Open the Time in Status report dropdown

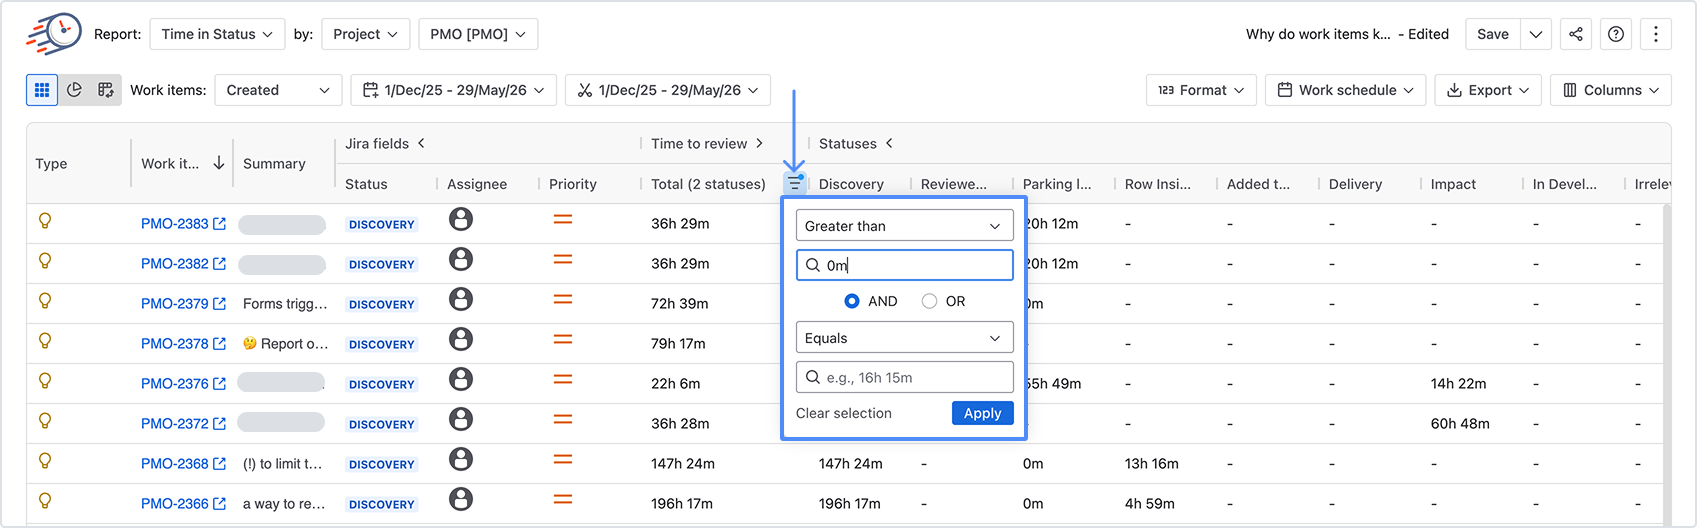pyautogui.click(x=217, y=34)
